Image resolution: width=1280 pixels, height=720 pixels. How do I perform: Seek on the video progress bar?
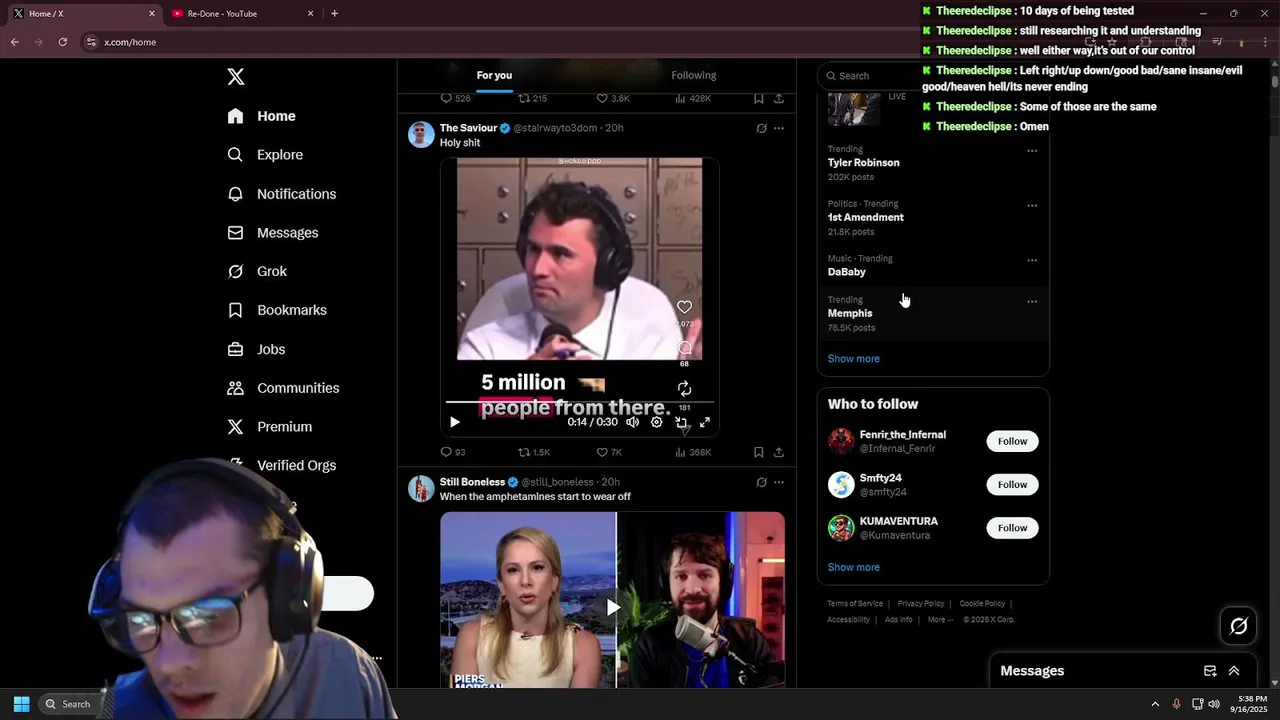(579, 402)
